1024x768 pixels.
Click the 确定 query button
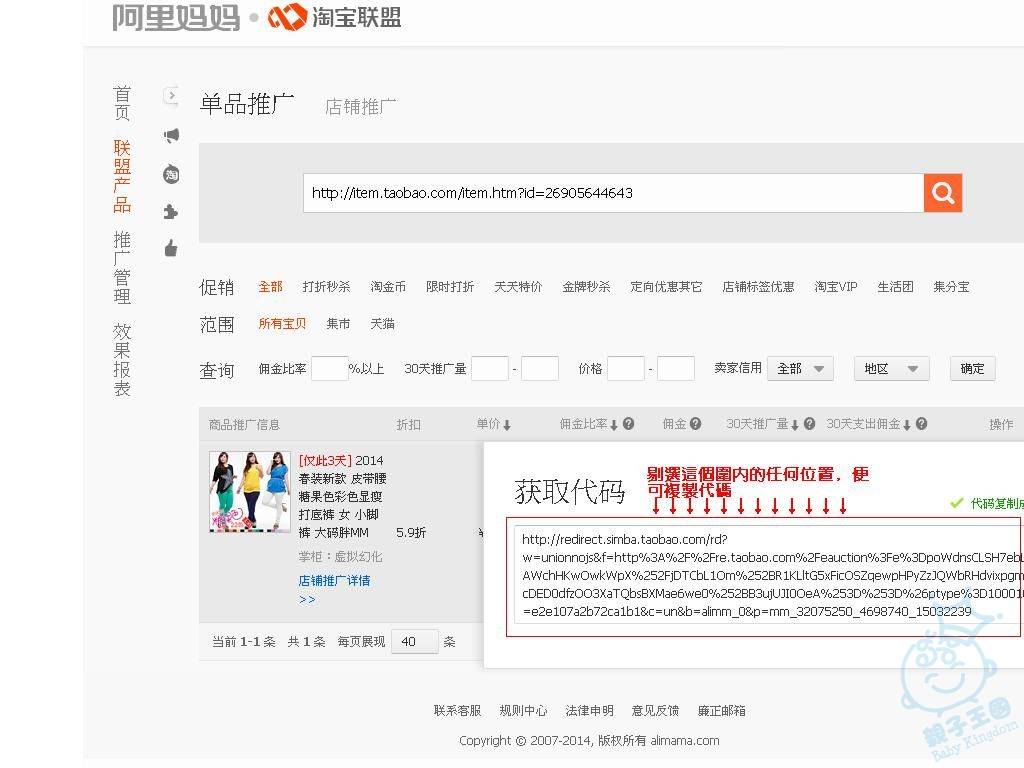point(972,369)
